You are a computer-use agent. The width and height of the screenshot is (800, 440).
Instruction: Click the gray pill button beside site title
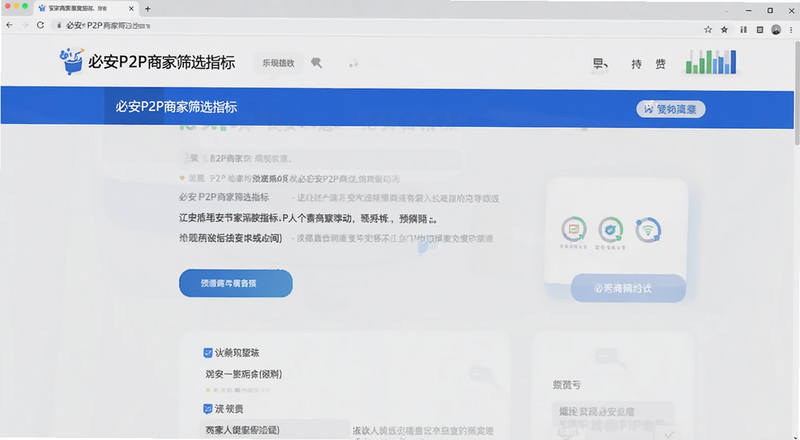point(279,63)
